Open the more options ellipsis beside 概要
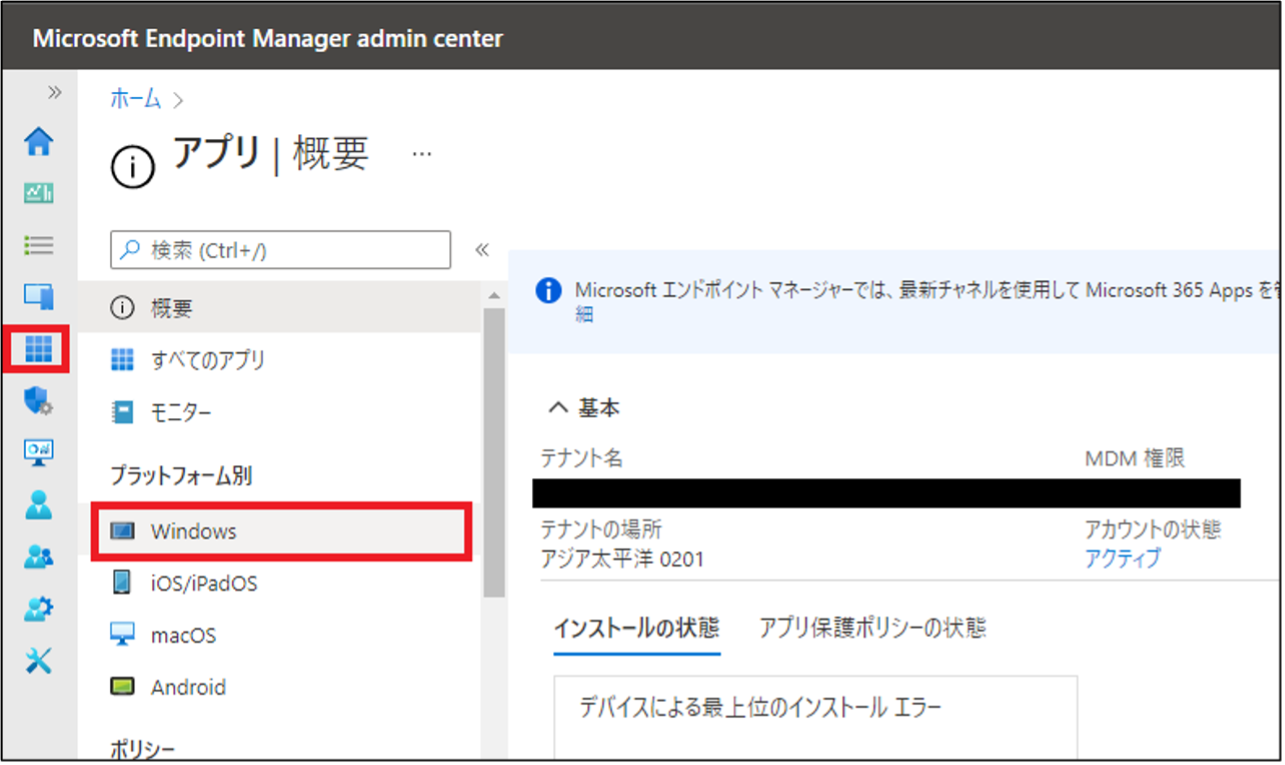This screenshot has height=765, width=1285. 422,154
